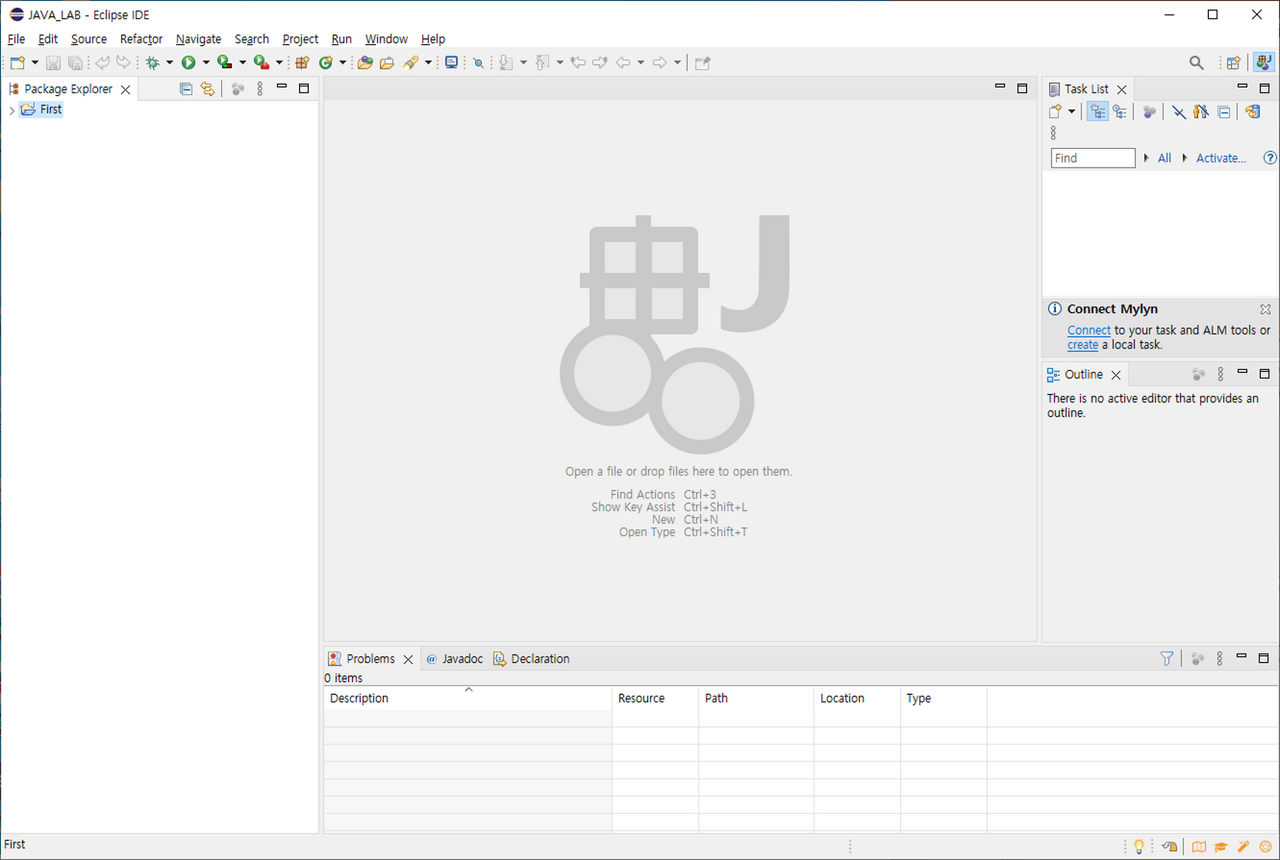1280x860 pixels.
Task: Toggle Link with Editor in Package Explorer
Action: tap(207, 89)
